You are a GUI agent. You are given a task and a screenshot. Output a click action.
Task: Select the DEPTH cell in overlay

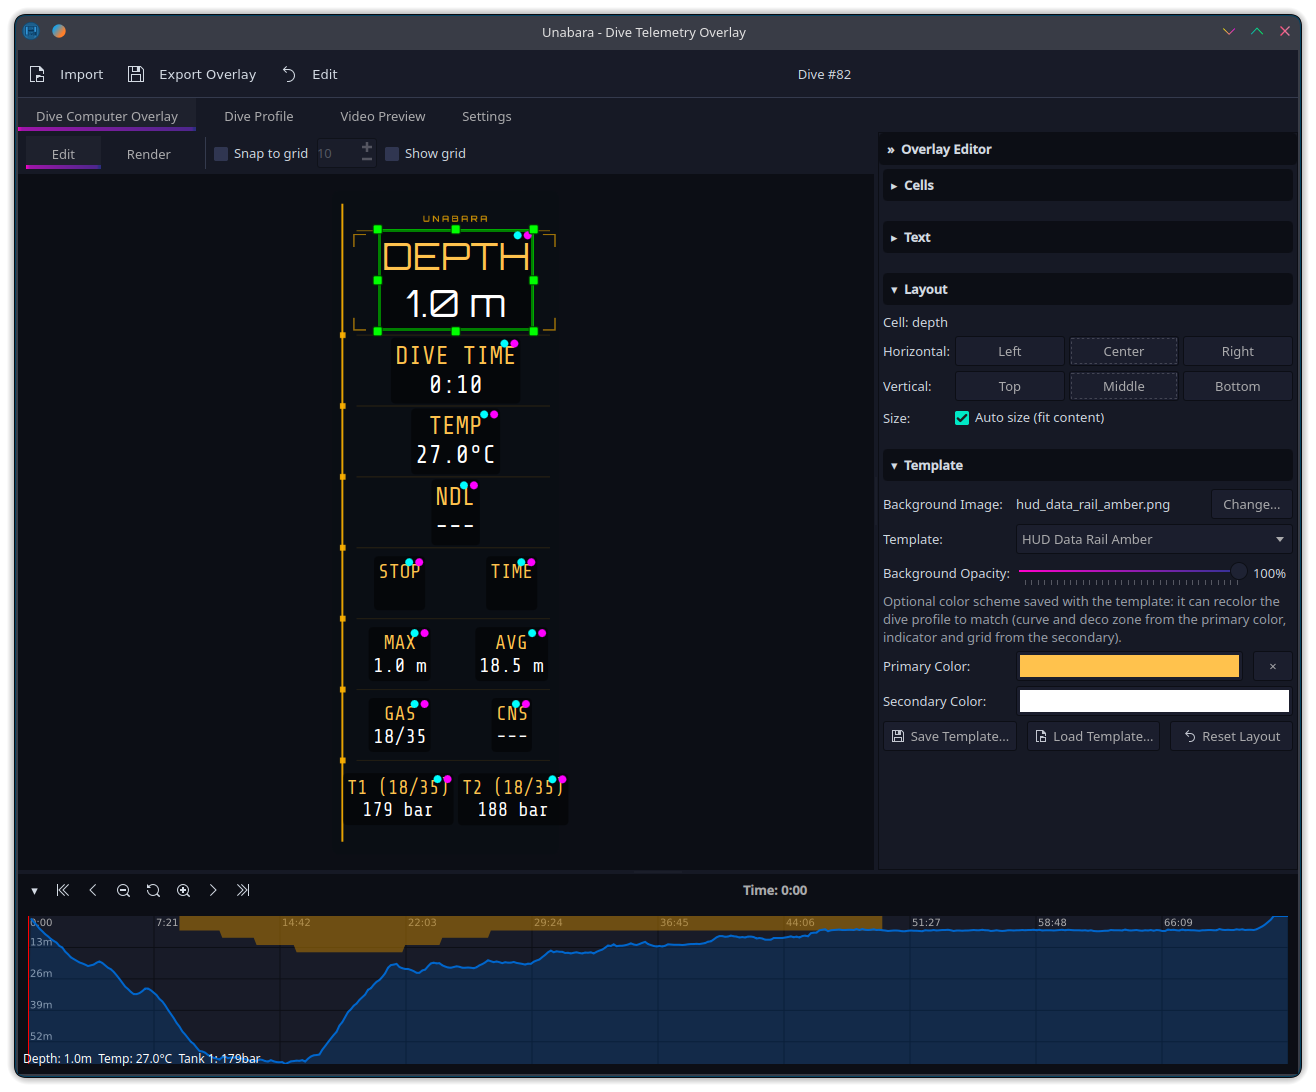pyautogui.click(x=455, y=280)
